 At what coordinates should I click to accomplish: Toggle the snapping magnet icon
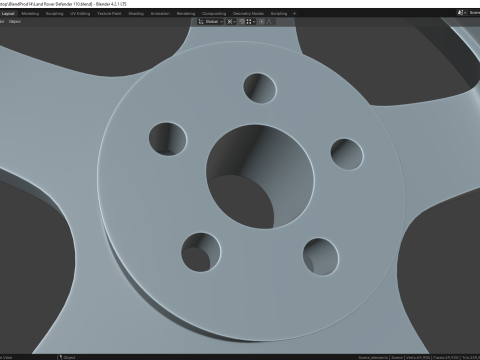[242, 22]
